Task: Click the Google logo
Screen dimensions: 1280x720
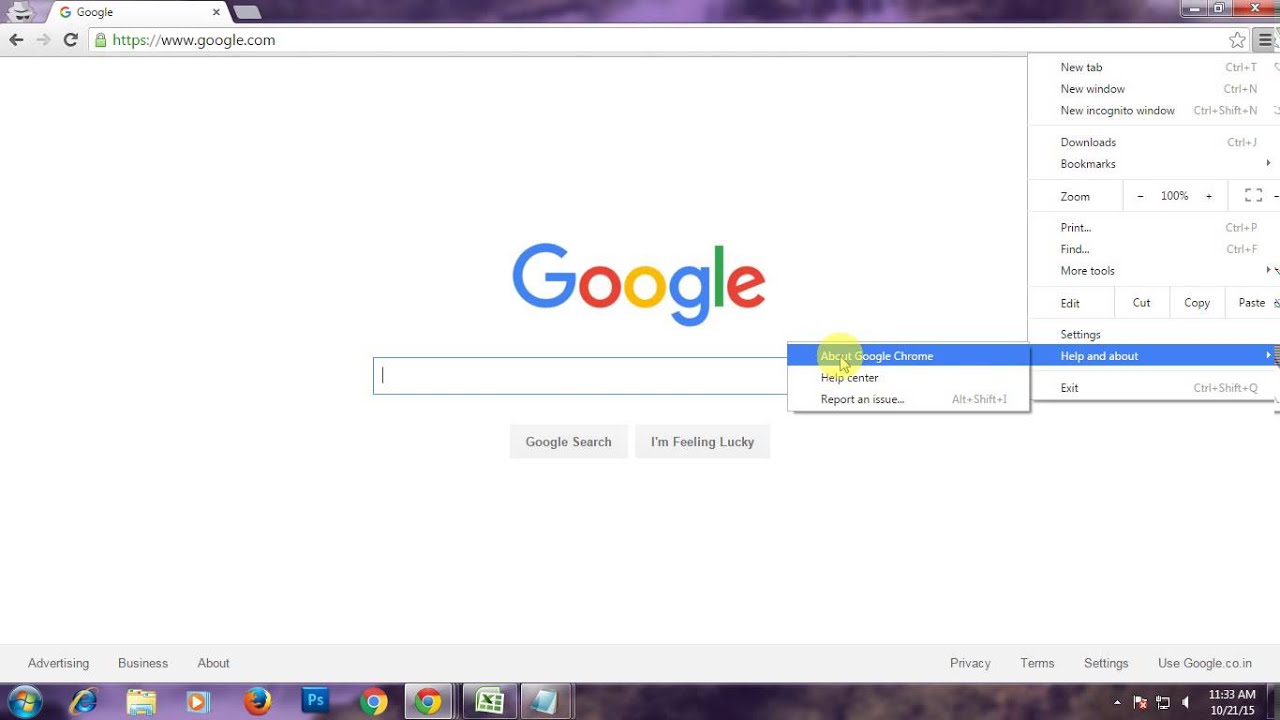Action: (639, 283)
